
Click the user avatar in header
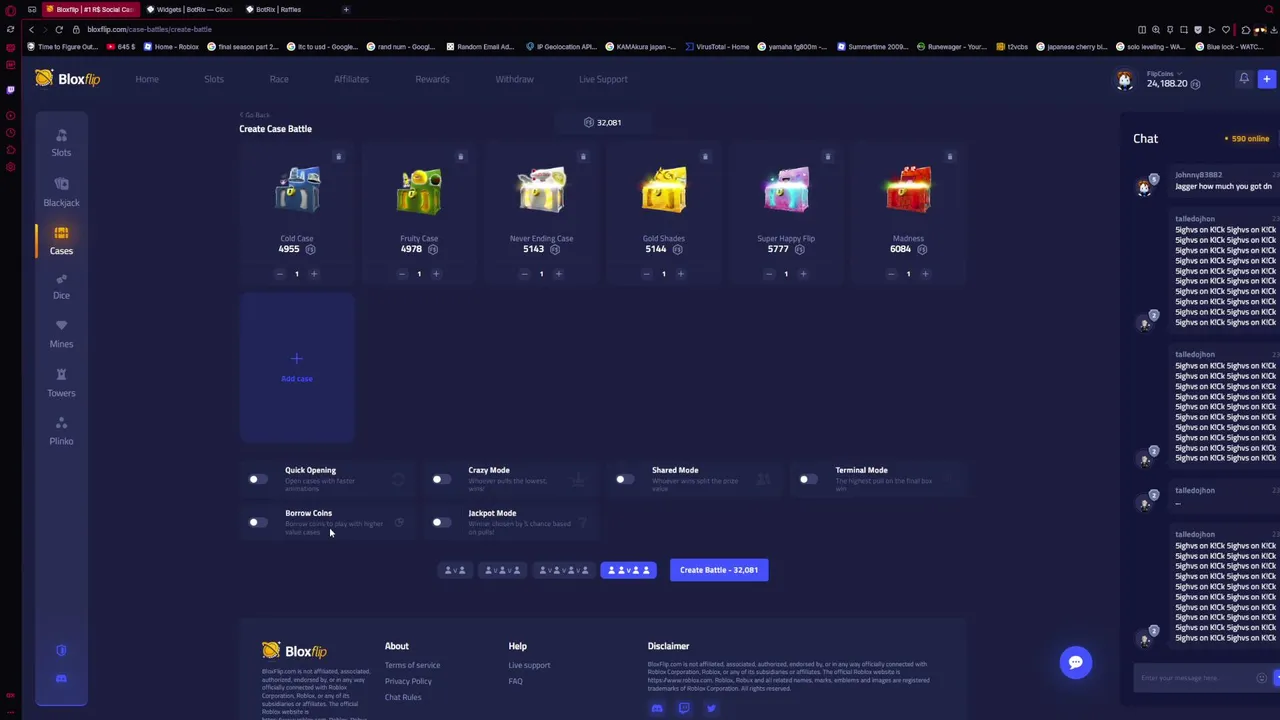coord(1125,81)
